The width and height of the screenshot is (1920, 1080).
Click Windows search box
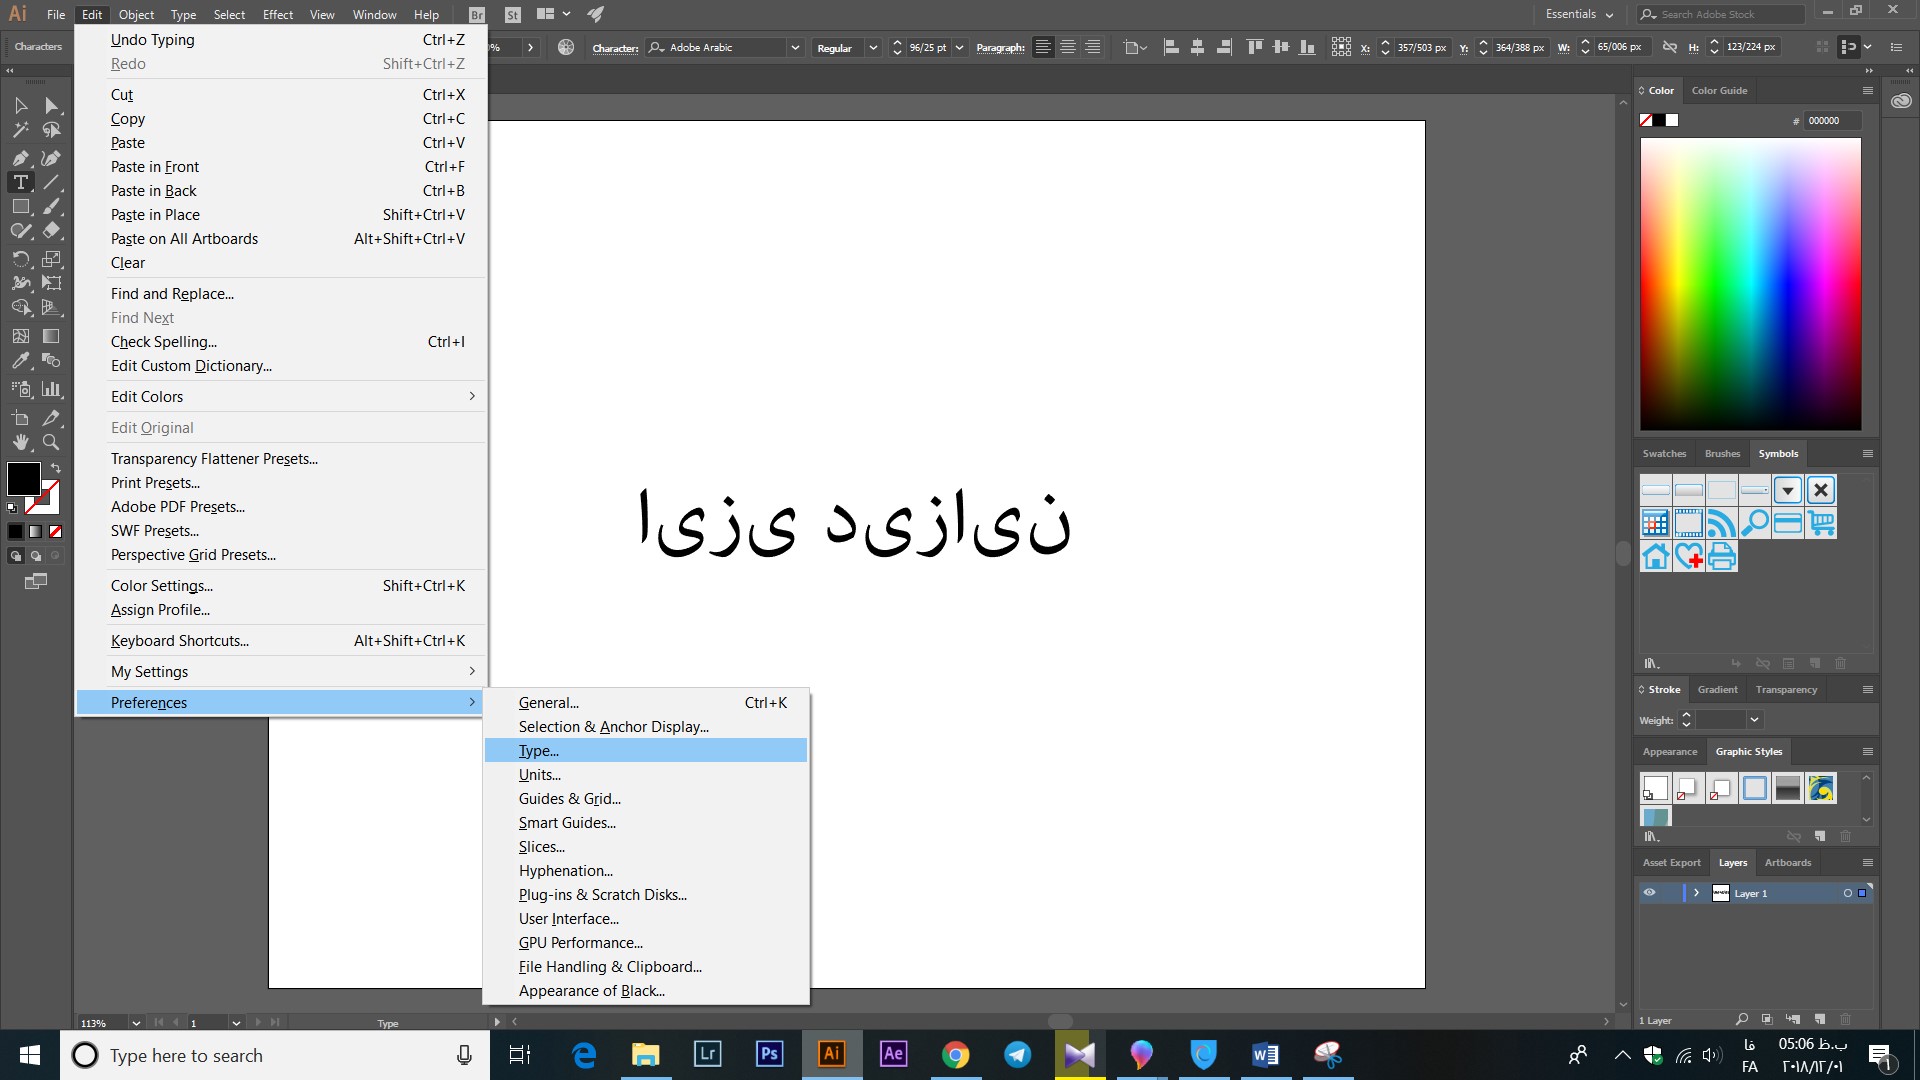[275, 1055]
